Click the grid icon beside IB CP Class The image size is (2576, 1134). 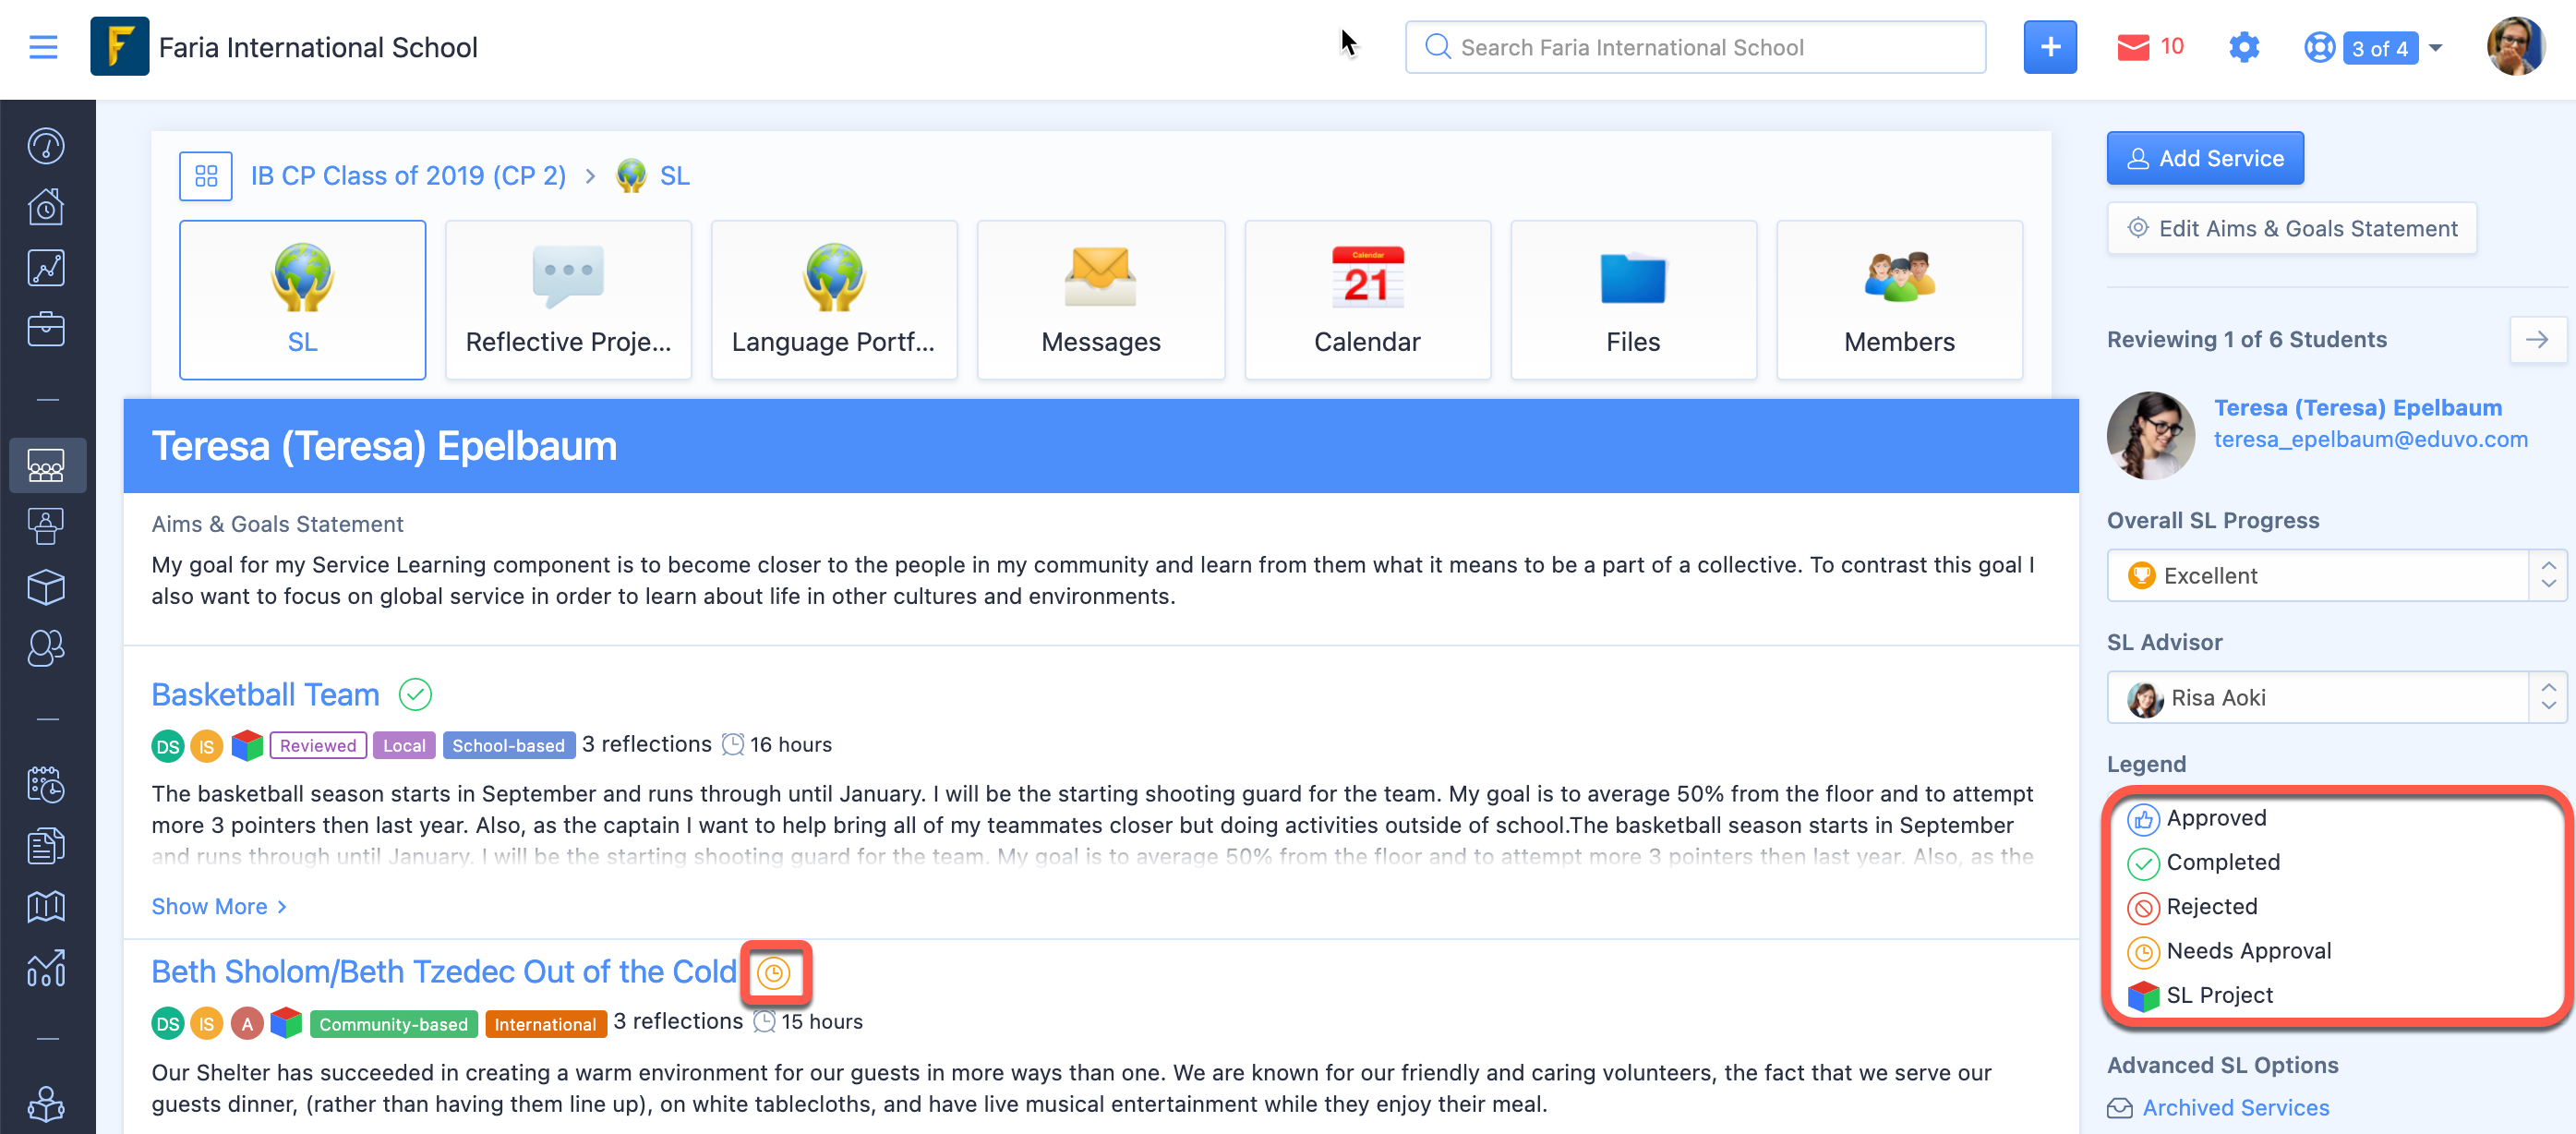[x=206, y=176]
